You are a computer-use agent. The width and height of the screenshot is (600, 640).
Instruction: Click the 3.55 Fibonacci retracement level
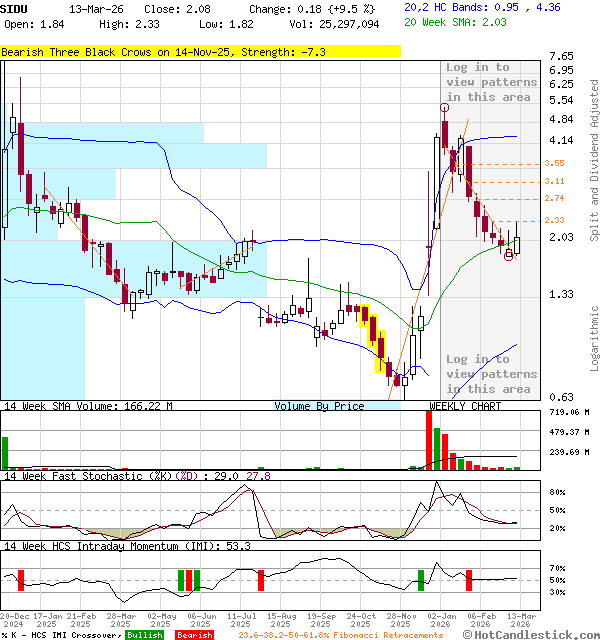coord(554,163)
